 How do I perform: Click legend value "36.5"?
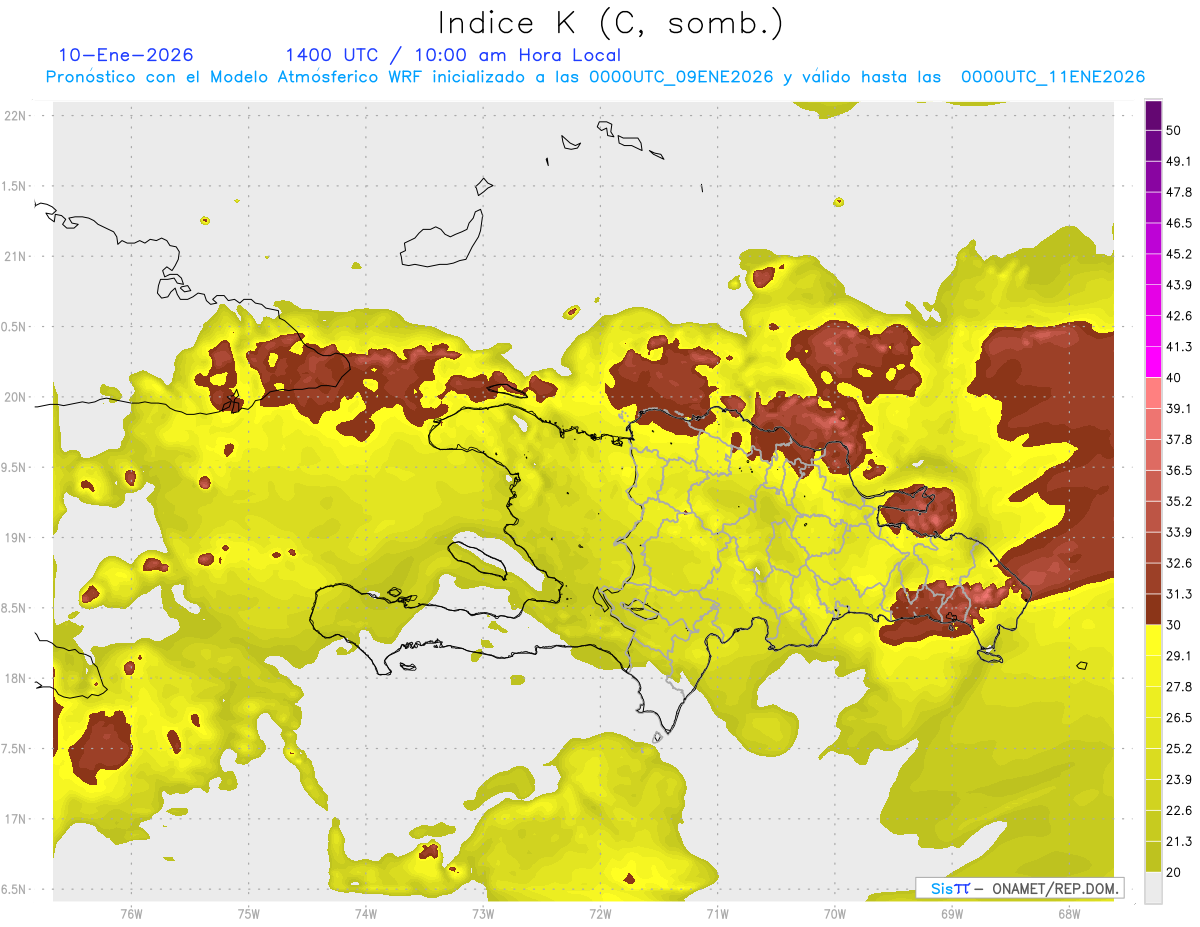(1179, 470)
